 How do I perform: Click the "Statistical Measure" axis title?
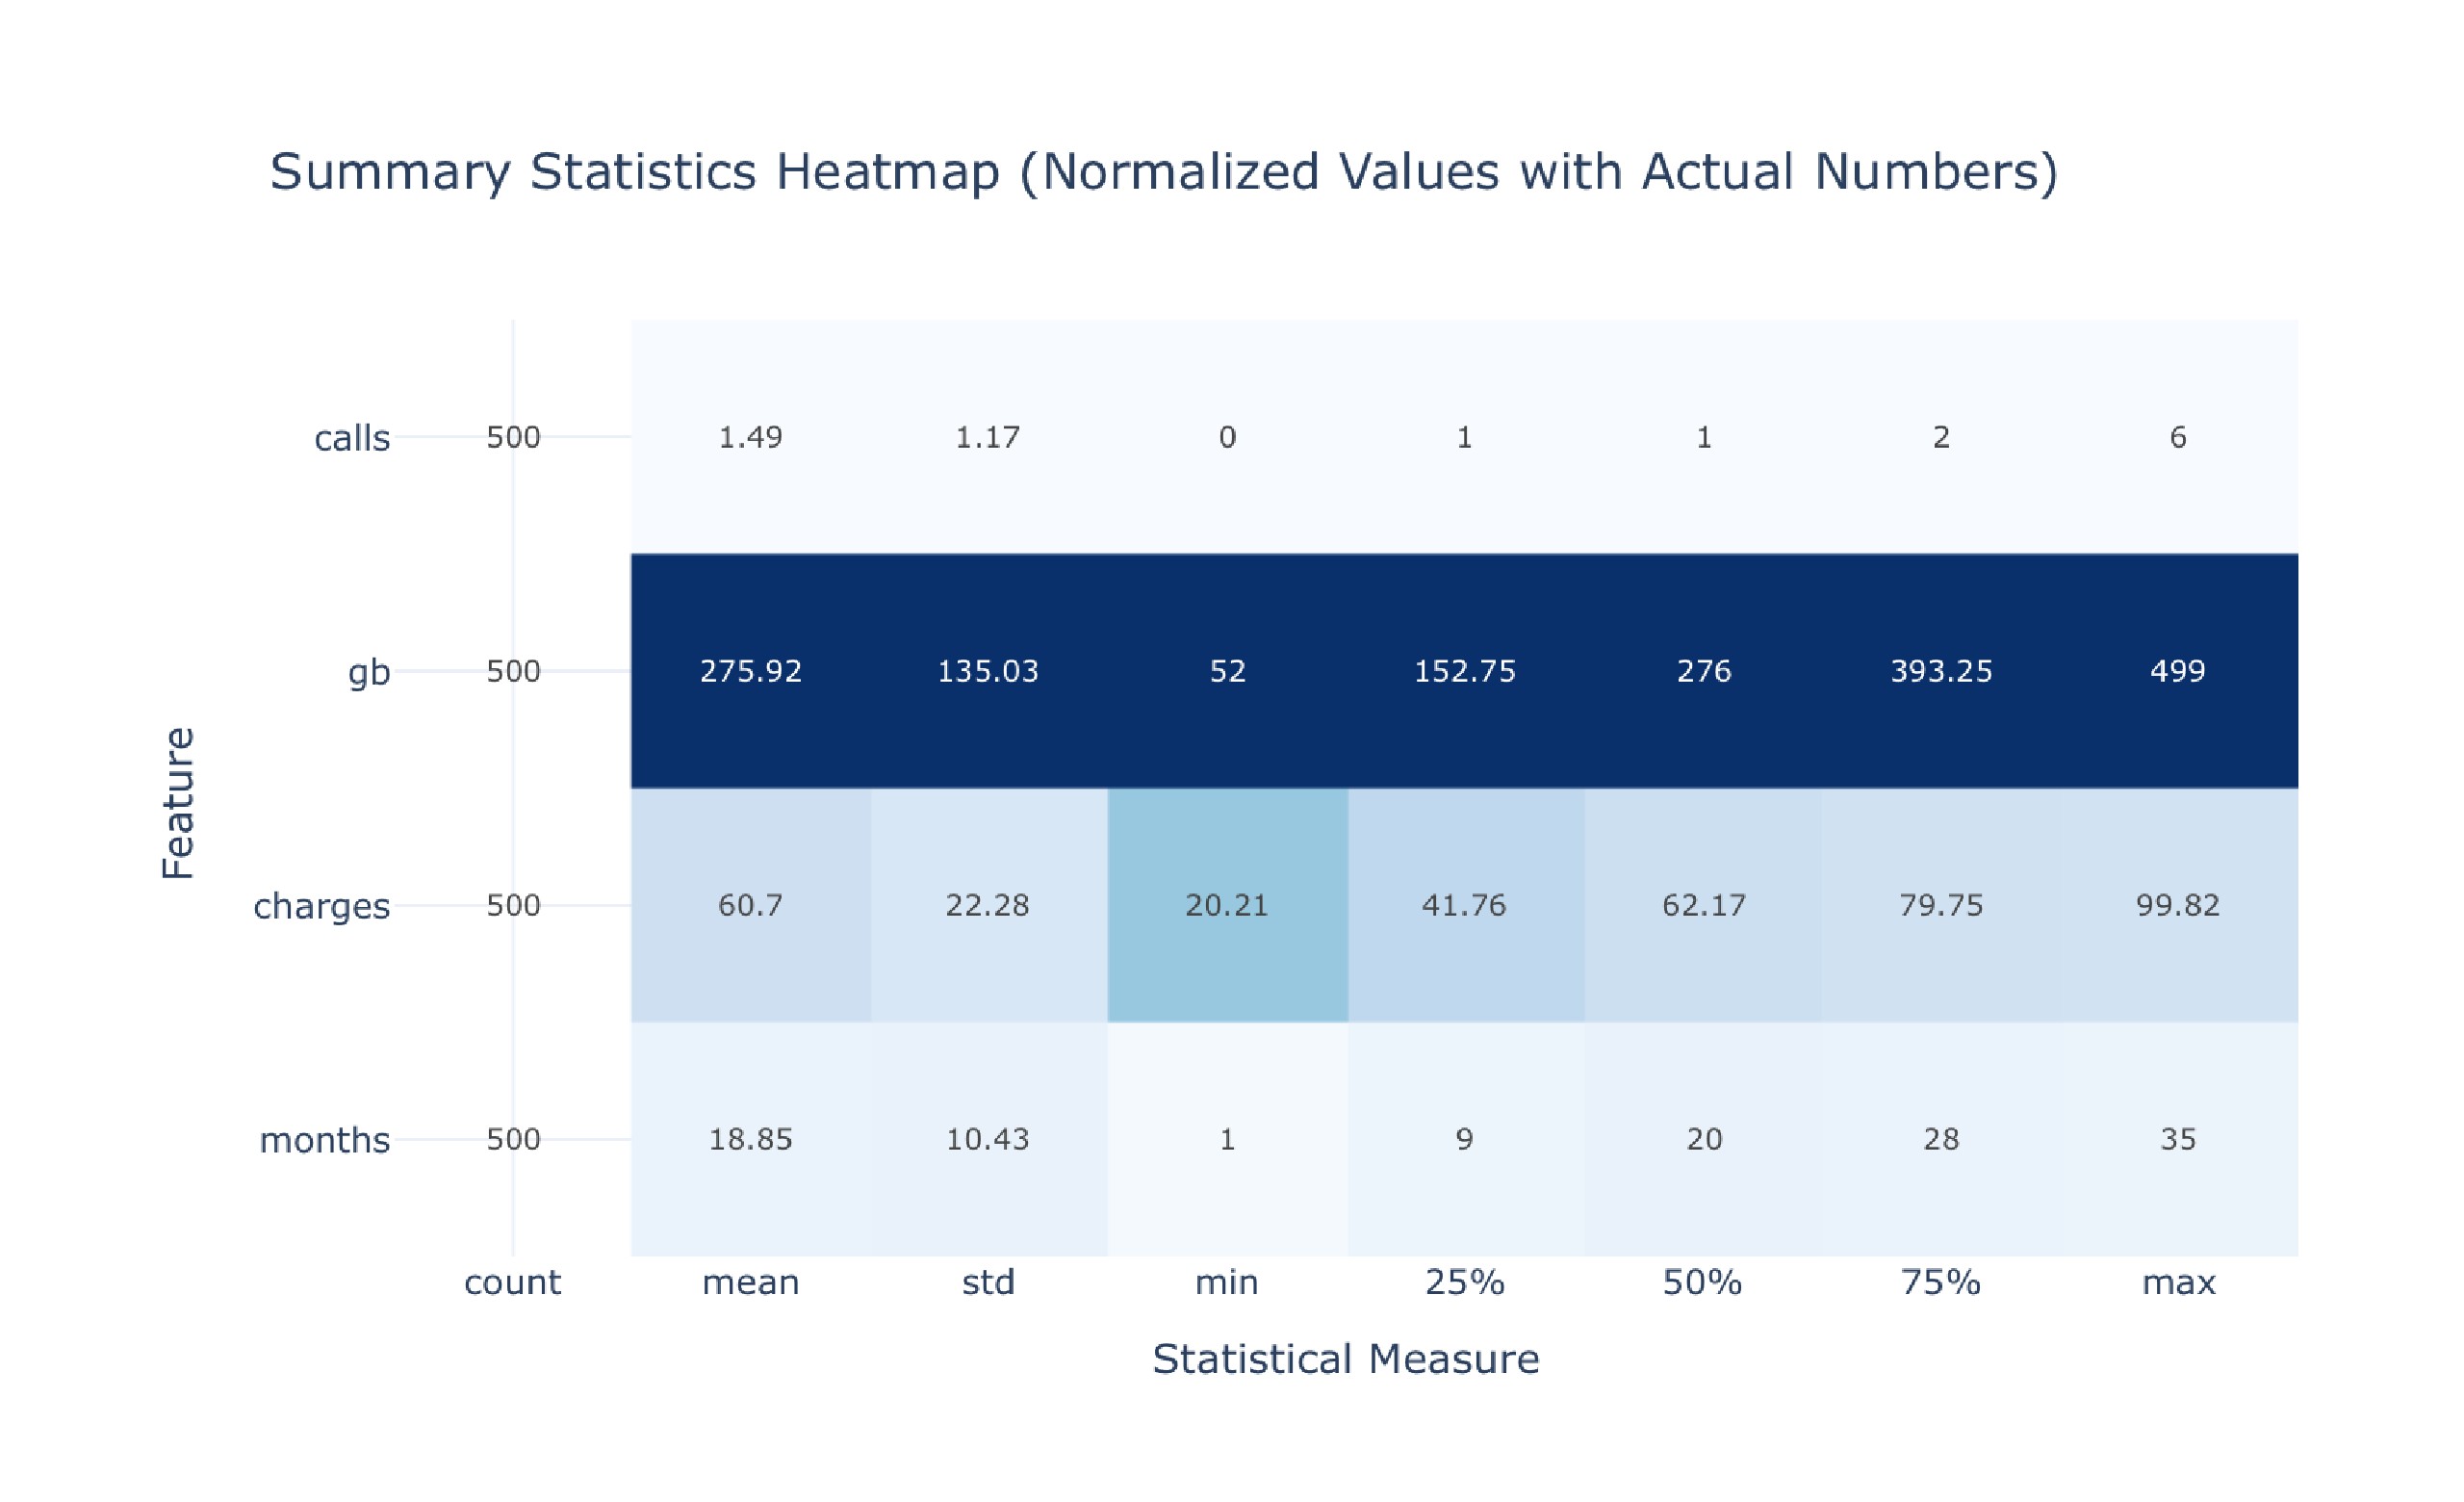click(1345, 1359)
